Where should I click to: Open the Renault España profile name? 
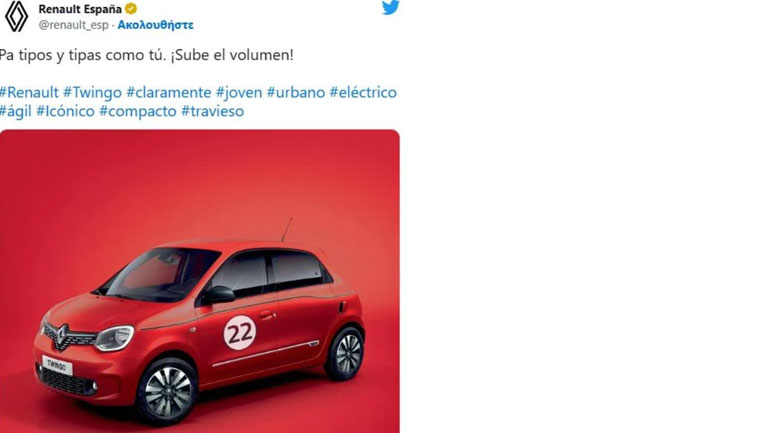click(x=80, y=9)
